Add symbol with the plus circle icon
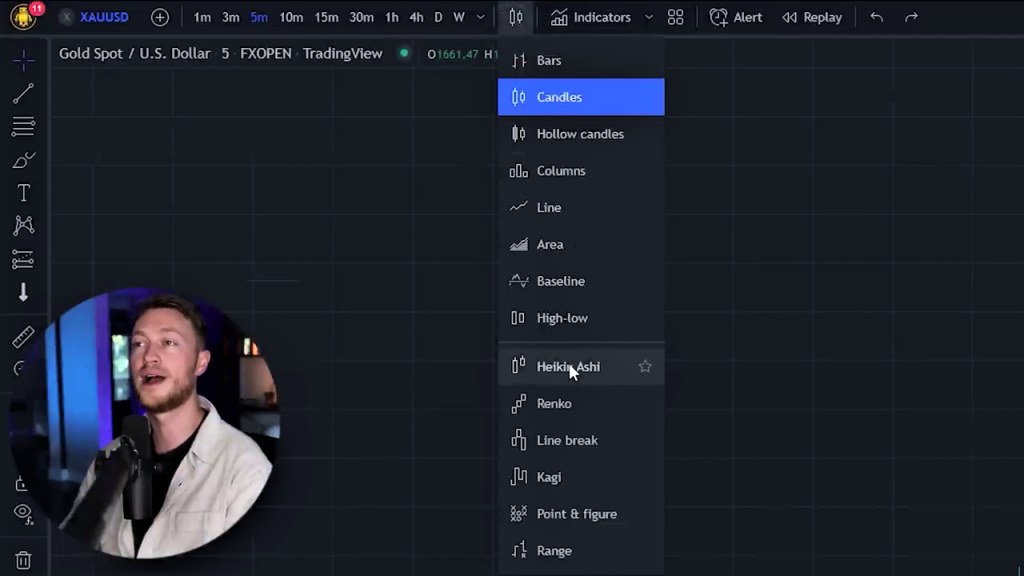1024x576 pixels. [x=160, y=17]
